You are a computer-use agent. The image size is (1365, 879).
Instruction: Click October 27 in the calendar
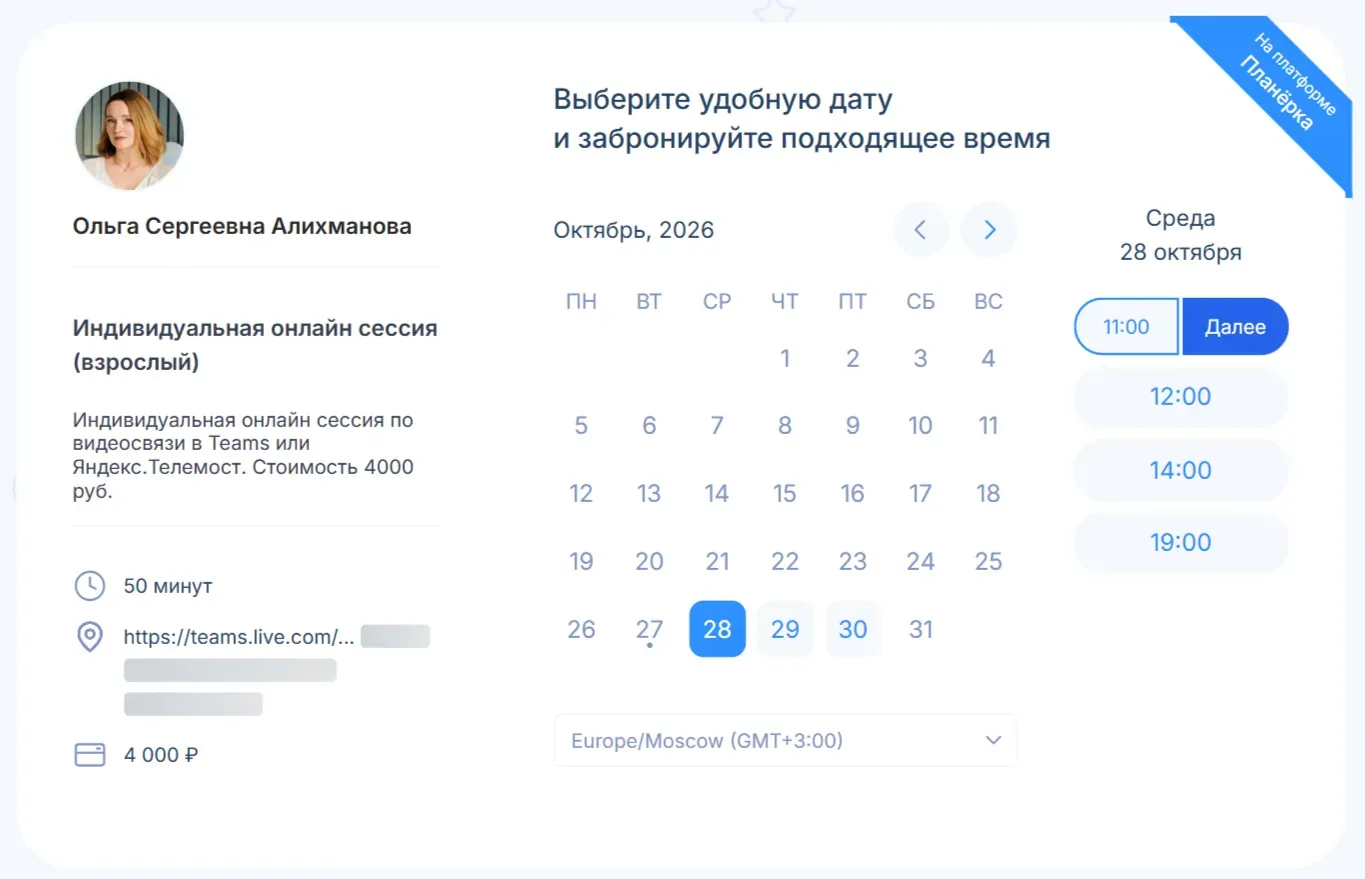click(649, 629)
